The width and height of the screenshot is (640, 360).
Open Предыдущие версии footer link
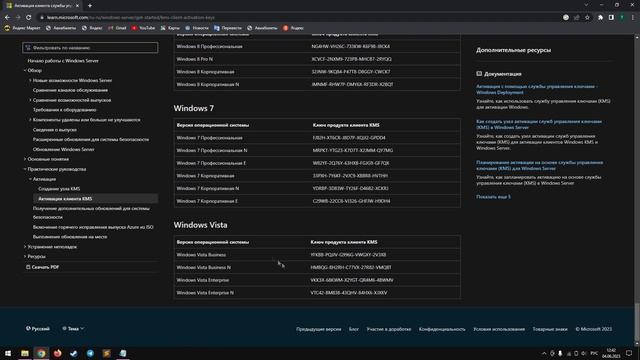tap(318, 329)
